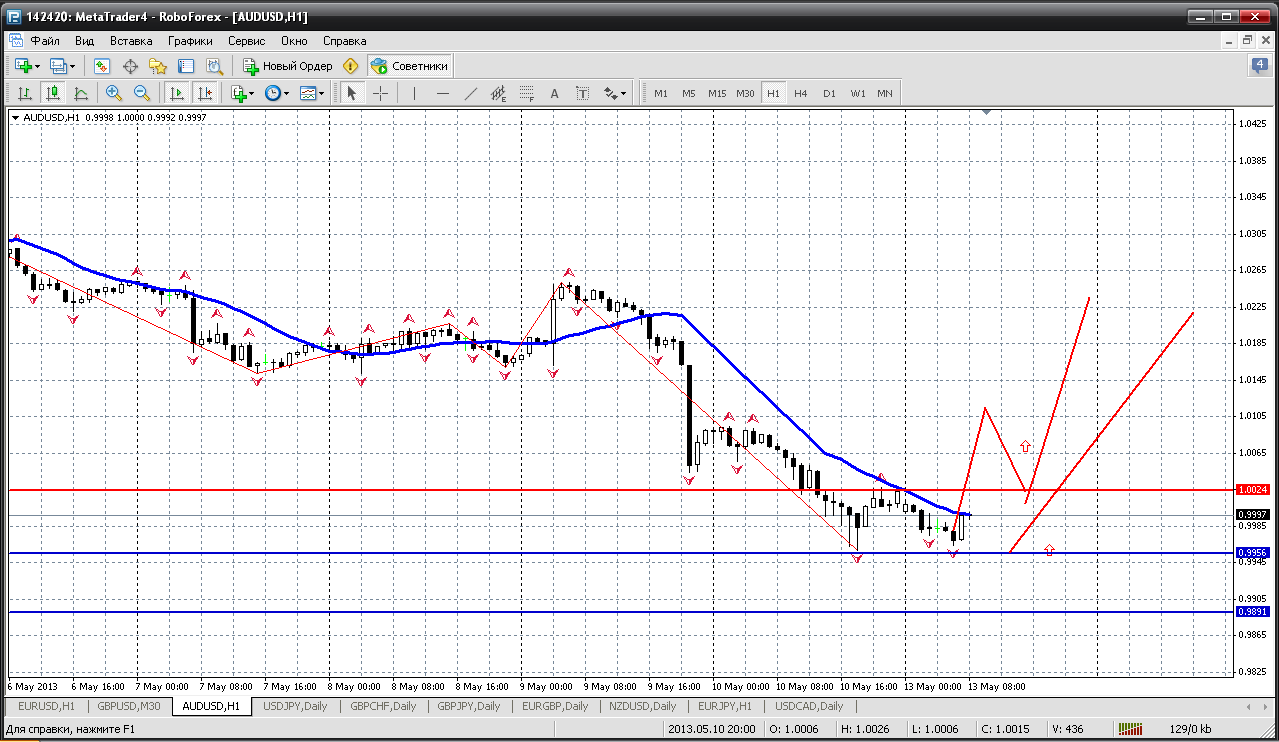Select the Trendline drawing tool
Viewport: 1279px width, 742px height.
(470, 93)
